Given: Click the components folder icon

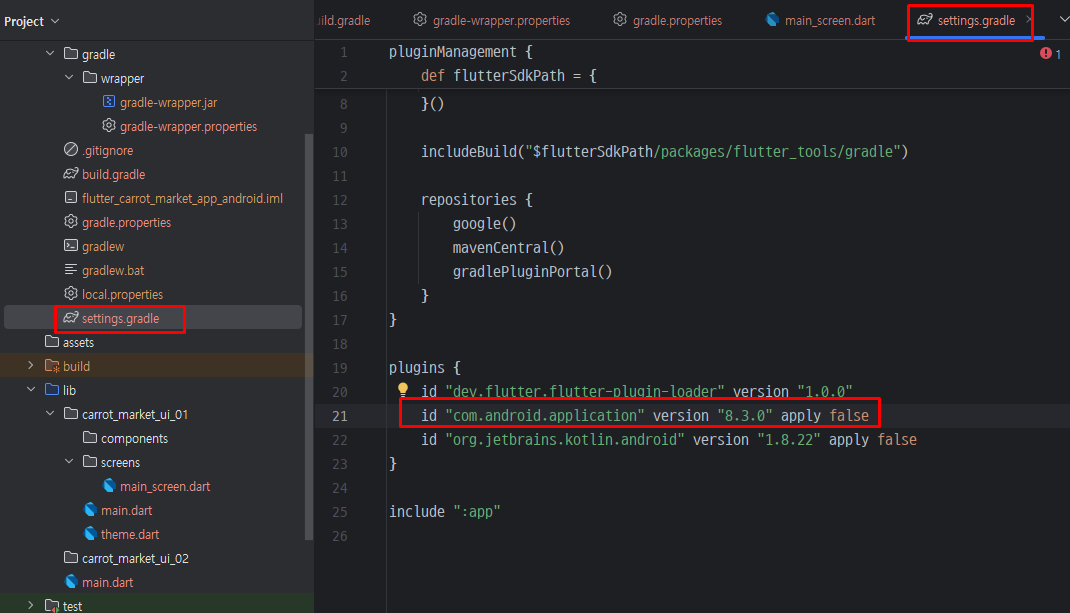Looking at the screenshot, I should coord(90,437).
